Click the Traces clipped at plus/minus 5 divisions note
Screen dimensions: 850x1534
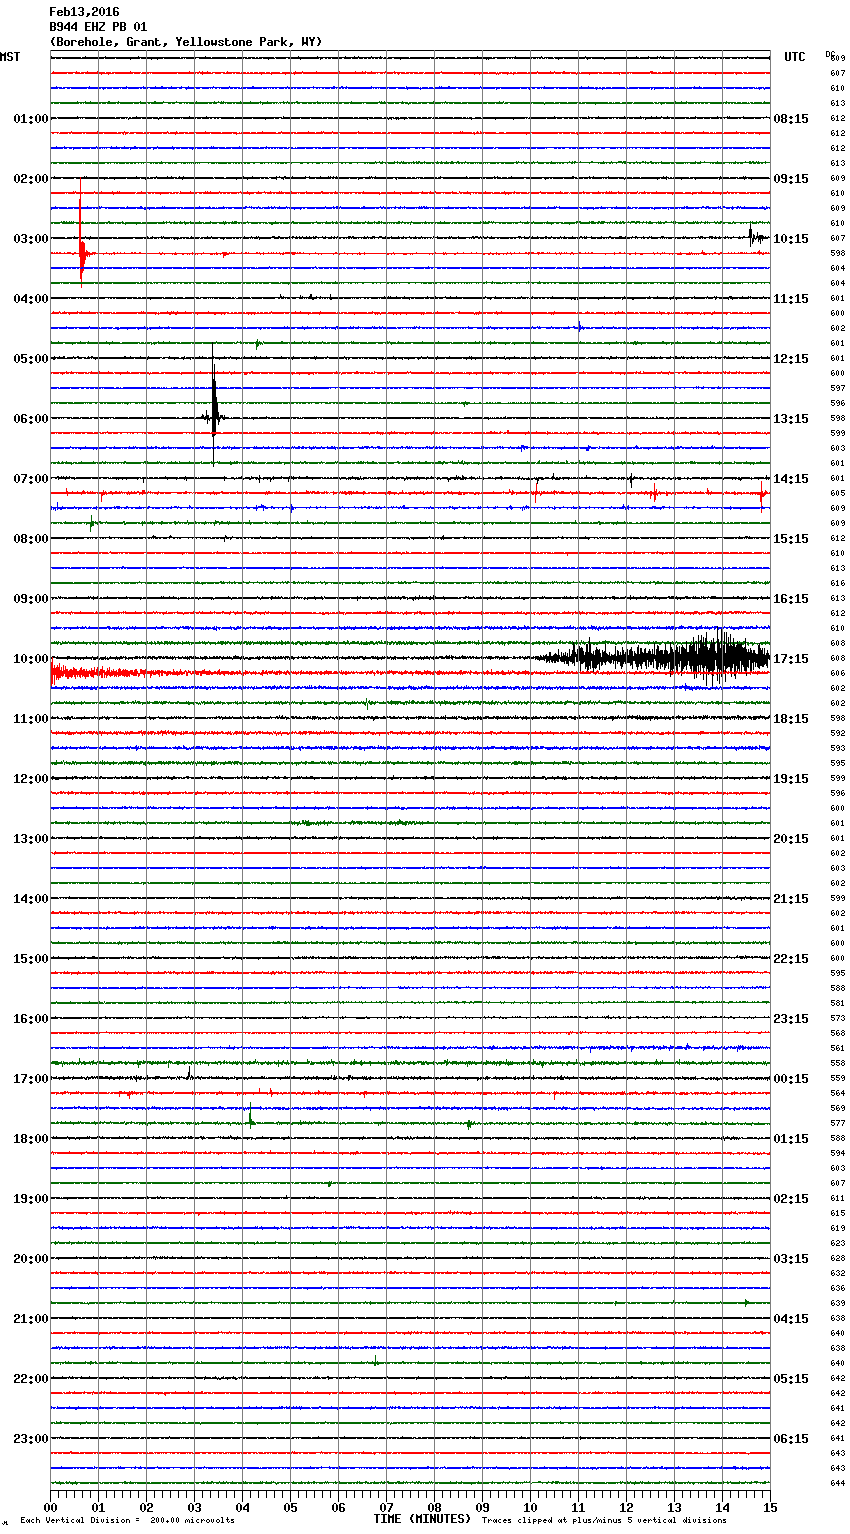(604, 1521)
